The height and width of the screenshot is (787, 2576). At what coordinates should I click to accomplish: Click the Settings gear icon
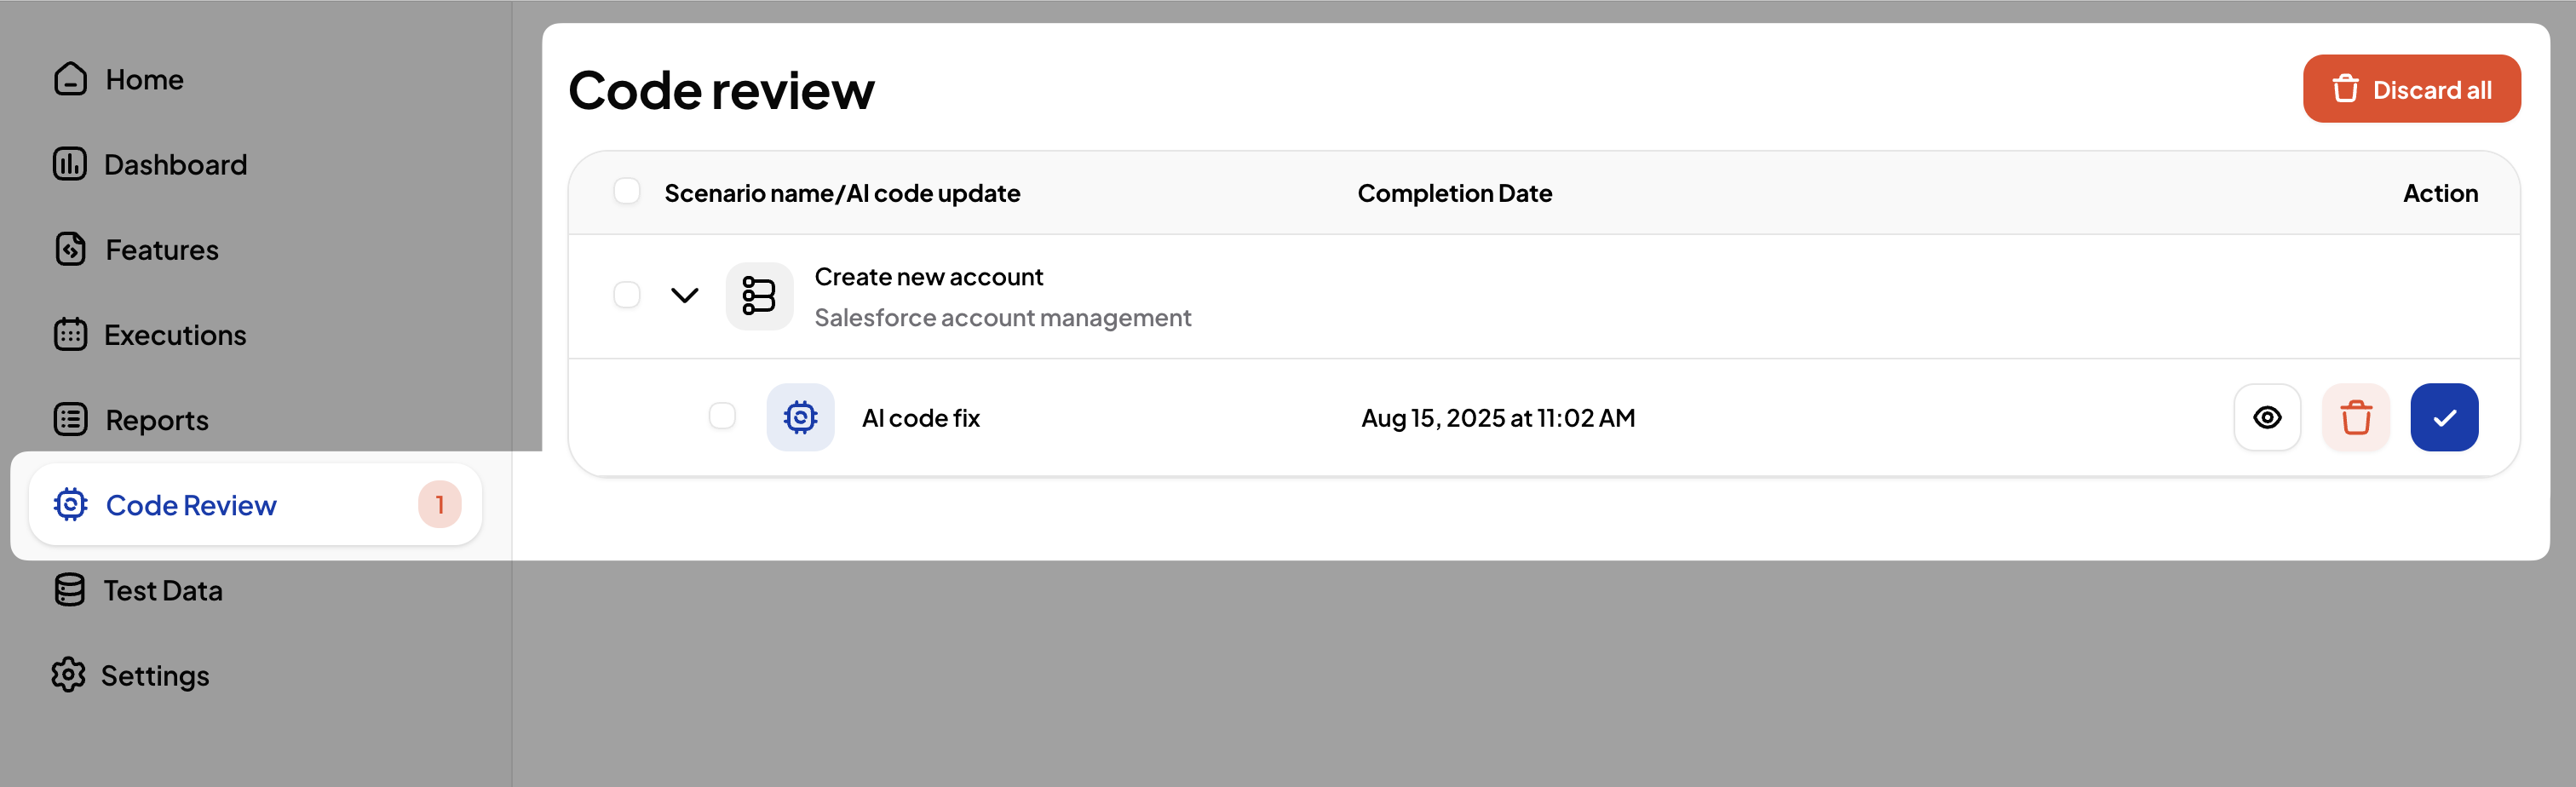(x=68, y=675)
